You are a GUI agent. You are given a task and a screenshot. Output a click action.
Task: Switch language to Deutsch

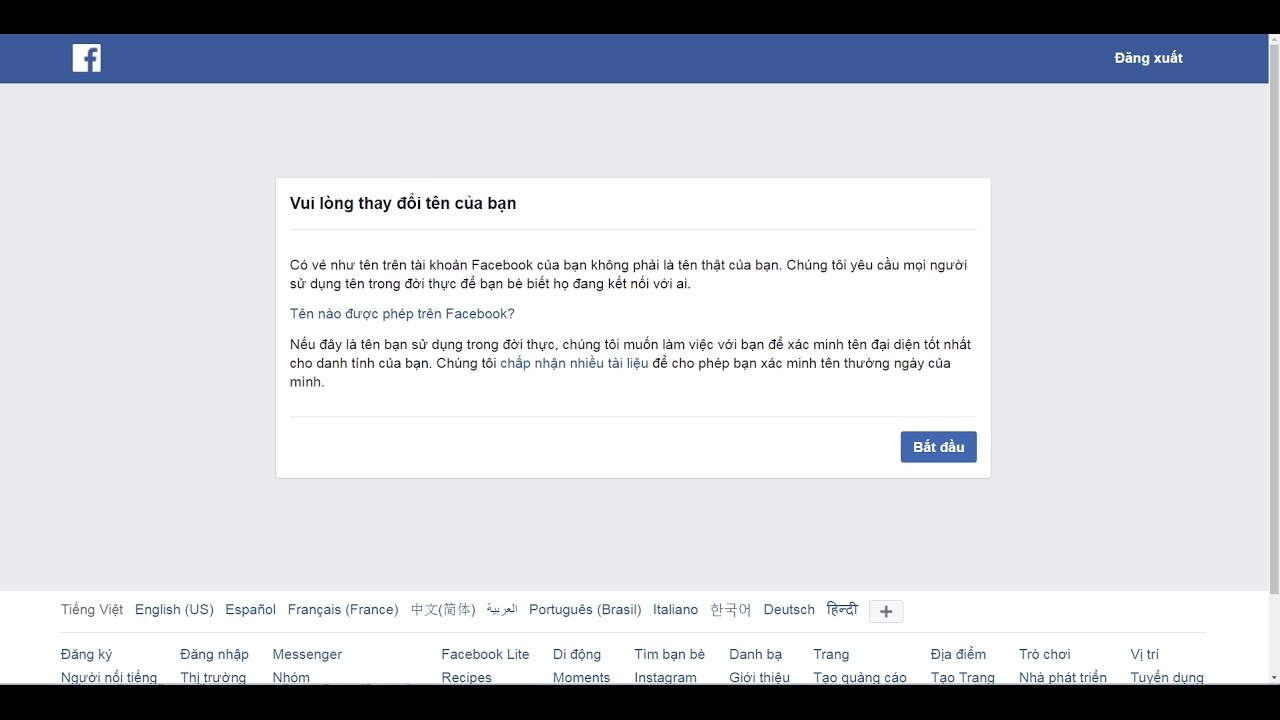[789, 609]
